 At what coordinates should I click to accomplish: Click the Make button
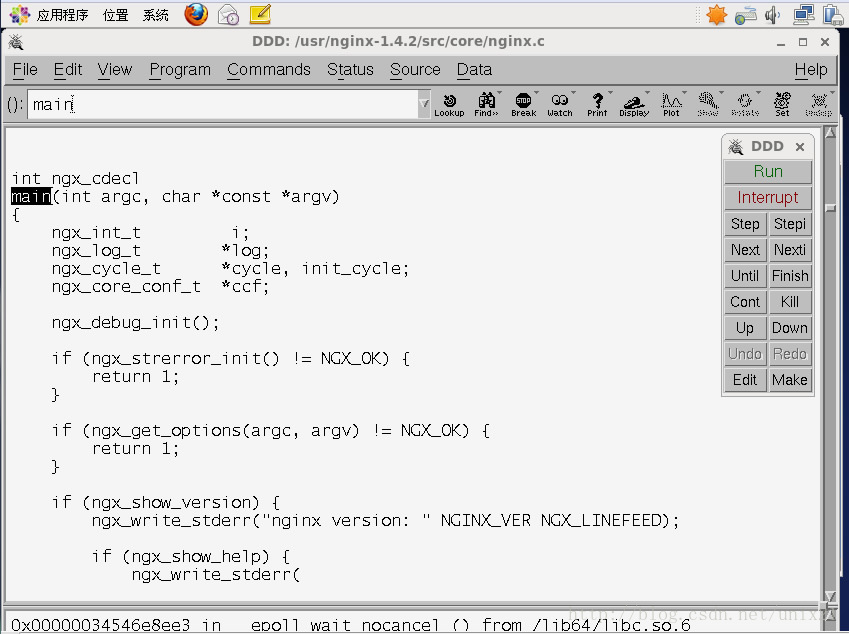coord(790,380)
